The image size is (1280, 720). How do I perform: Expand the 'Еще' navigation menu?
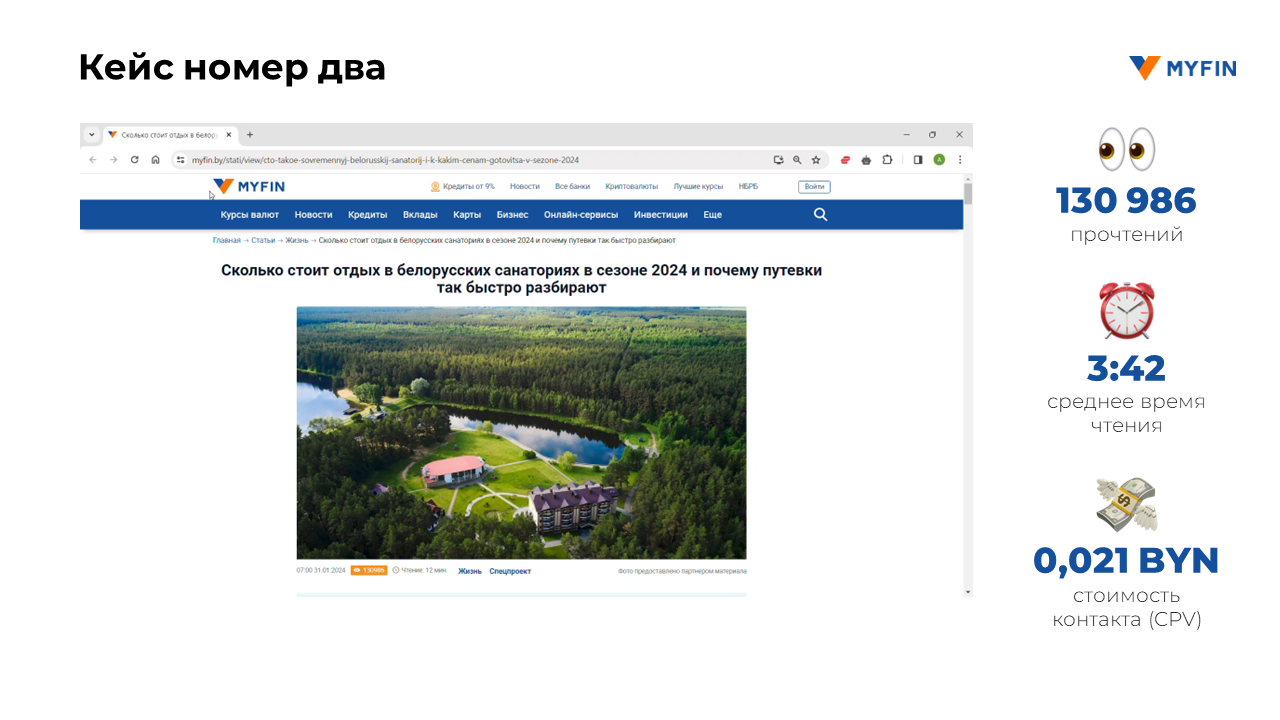(712, 215)
